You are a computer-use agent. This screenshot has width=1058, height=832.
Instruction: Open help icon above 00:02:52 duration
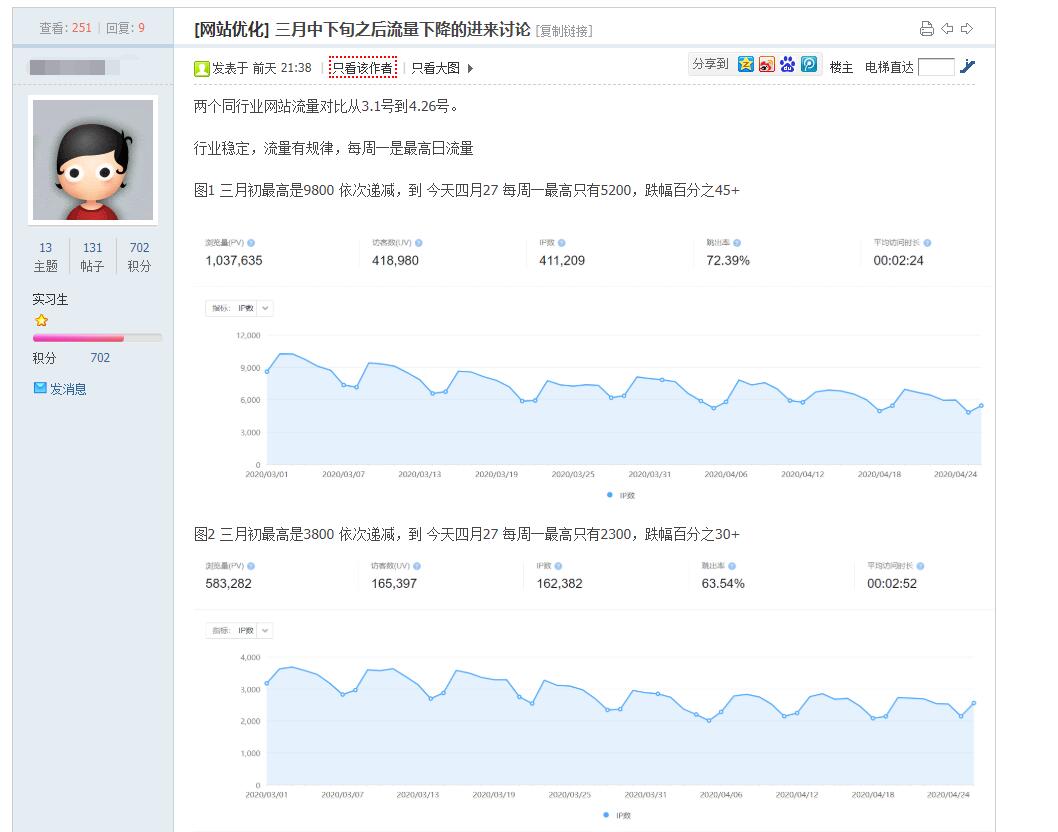pyautogui.click(x=920, y=566)
